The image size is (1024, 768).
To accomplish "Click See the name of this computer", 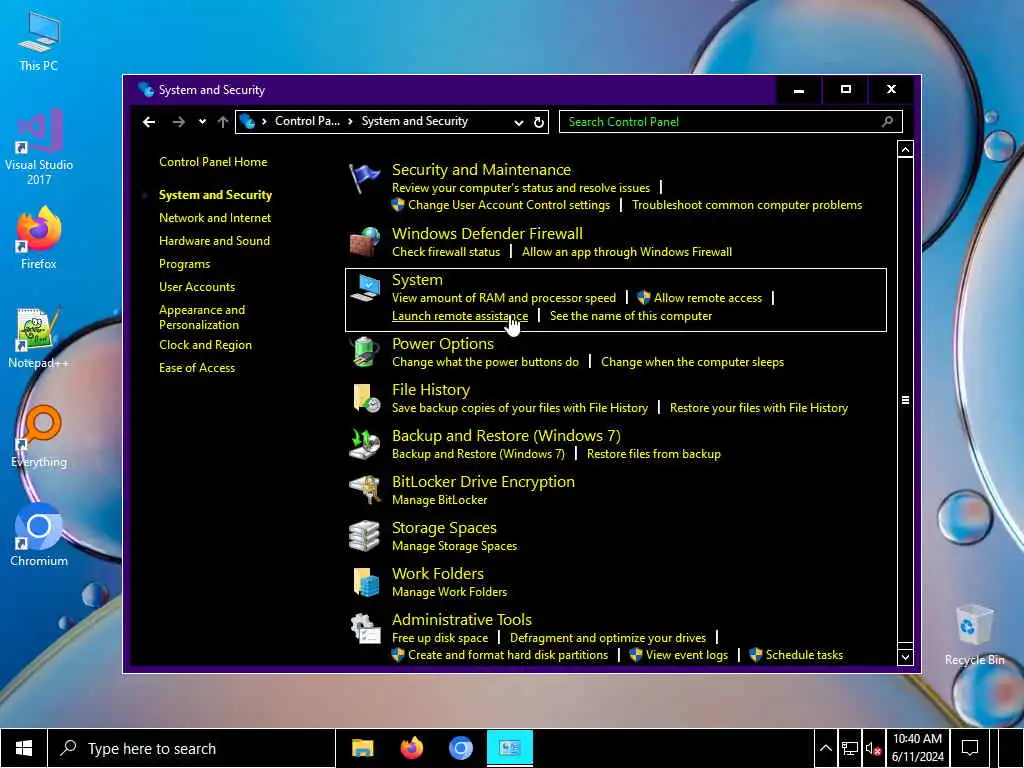I will pyautogui.click(x=631, y=316).
